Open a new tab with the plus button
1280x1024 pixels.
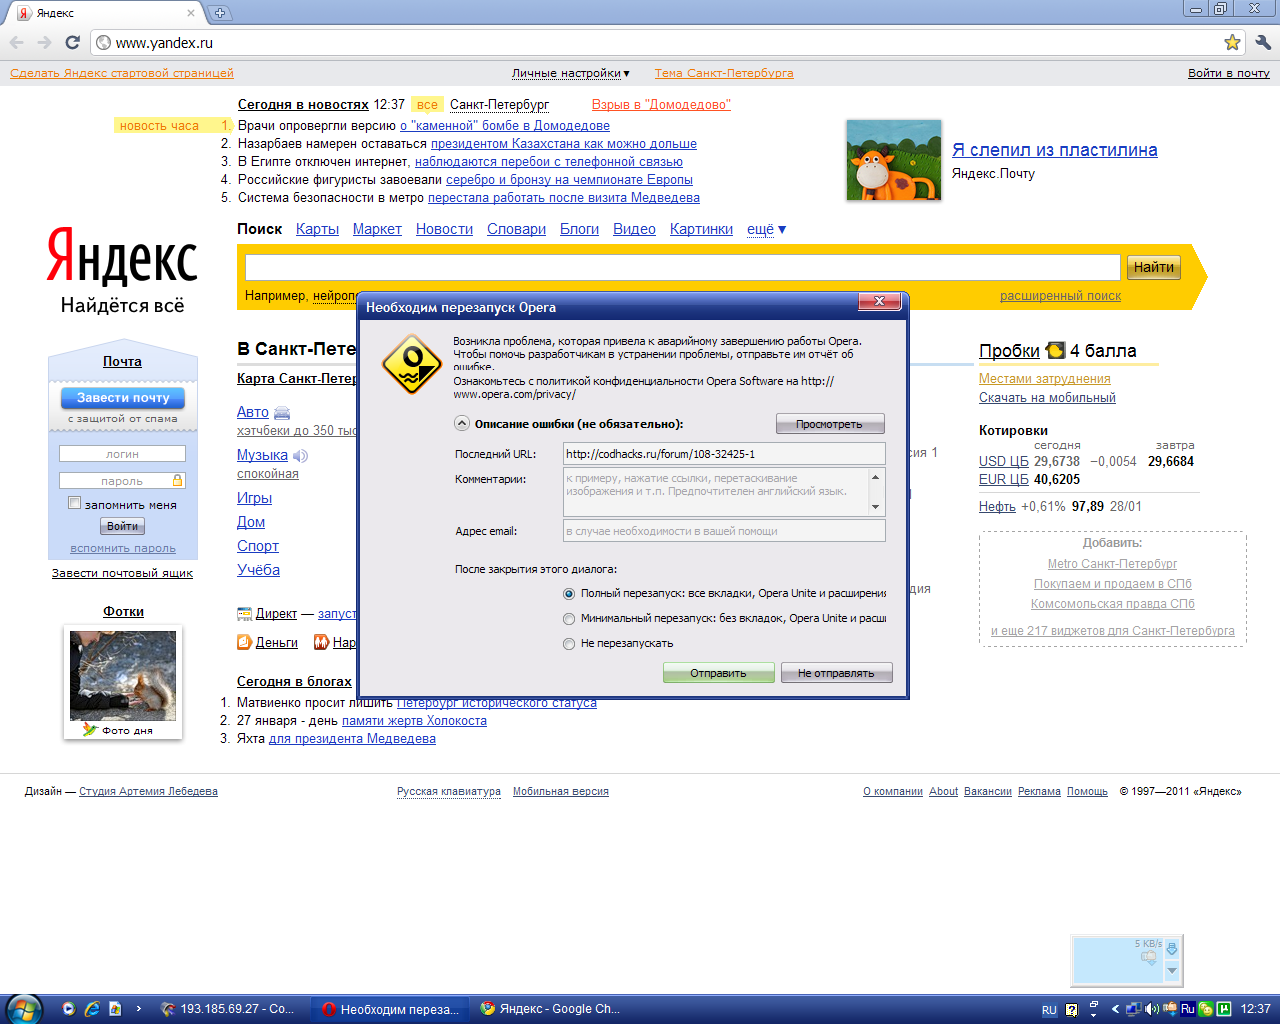(220, 13)
